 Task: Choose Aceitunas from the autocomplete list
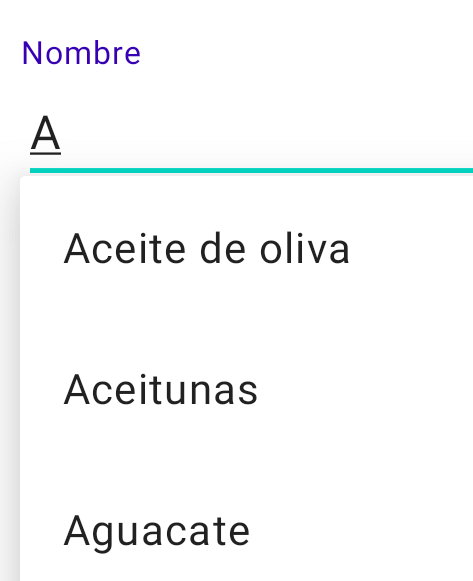(x=247, y=390)
